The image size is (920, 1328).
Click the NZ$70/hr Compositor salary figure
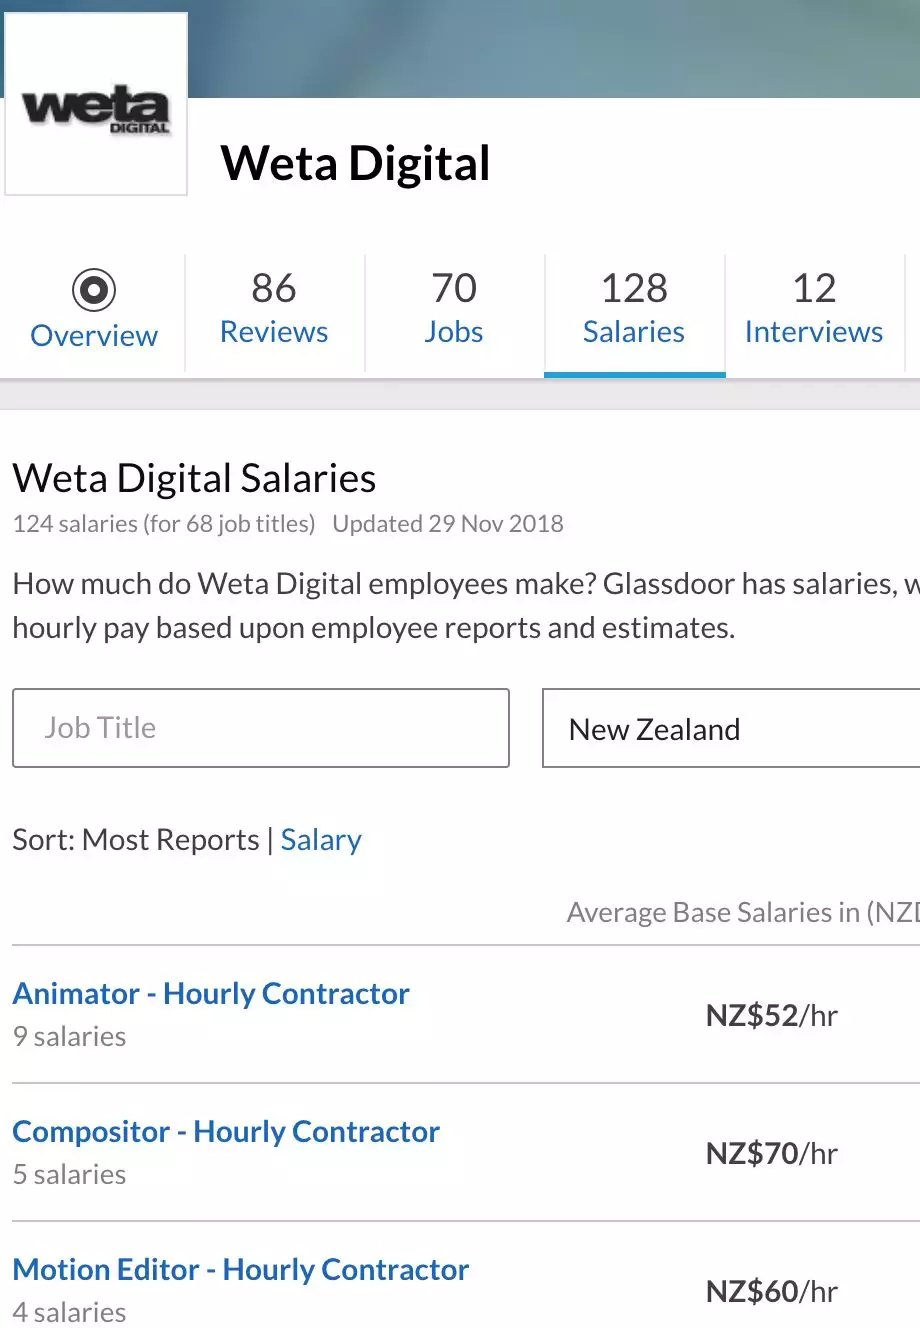coord(771,1154)
